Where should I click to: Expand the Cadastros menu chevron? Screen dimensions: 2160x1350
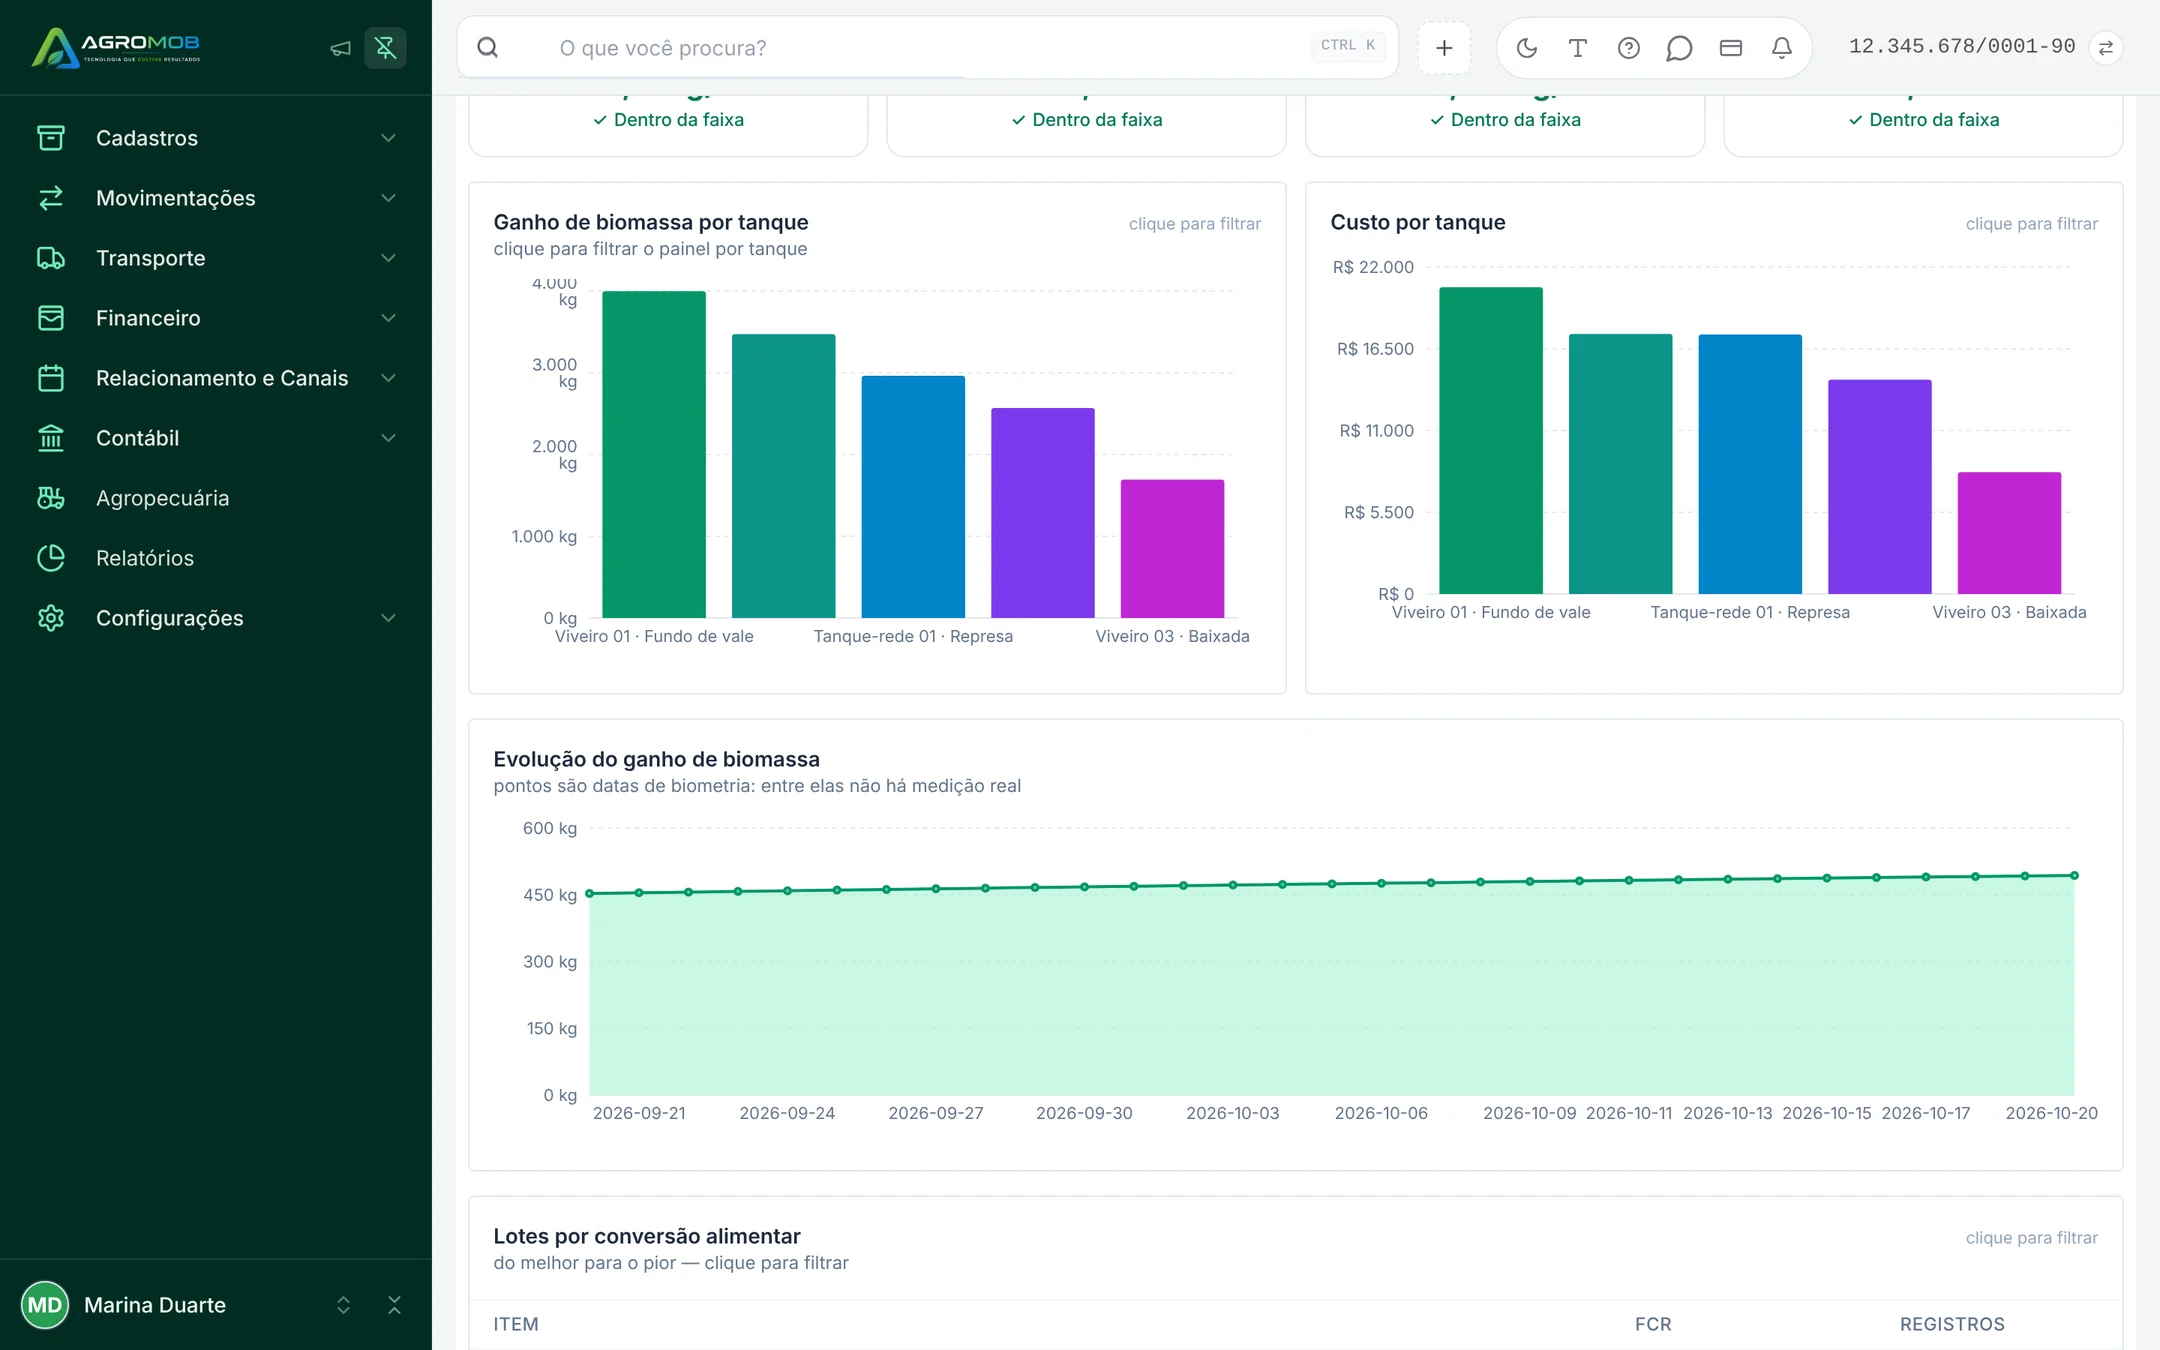click(x=389, y=138)
